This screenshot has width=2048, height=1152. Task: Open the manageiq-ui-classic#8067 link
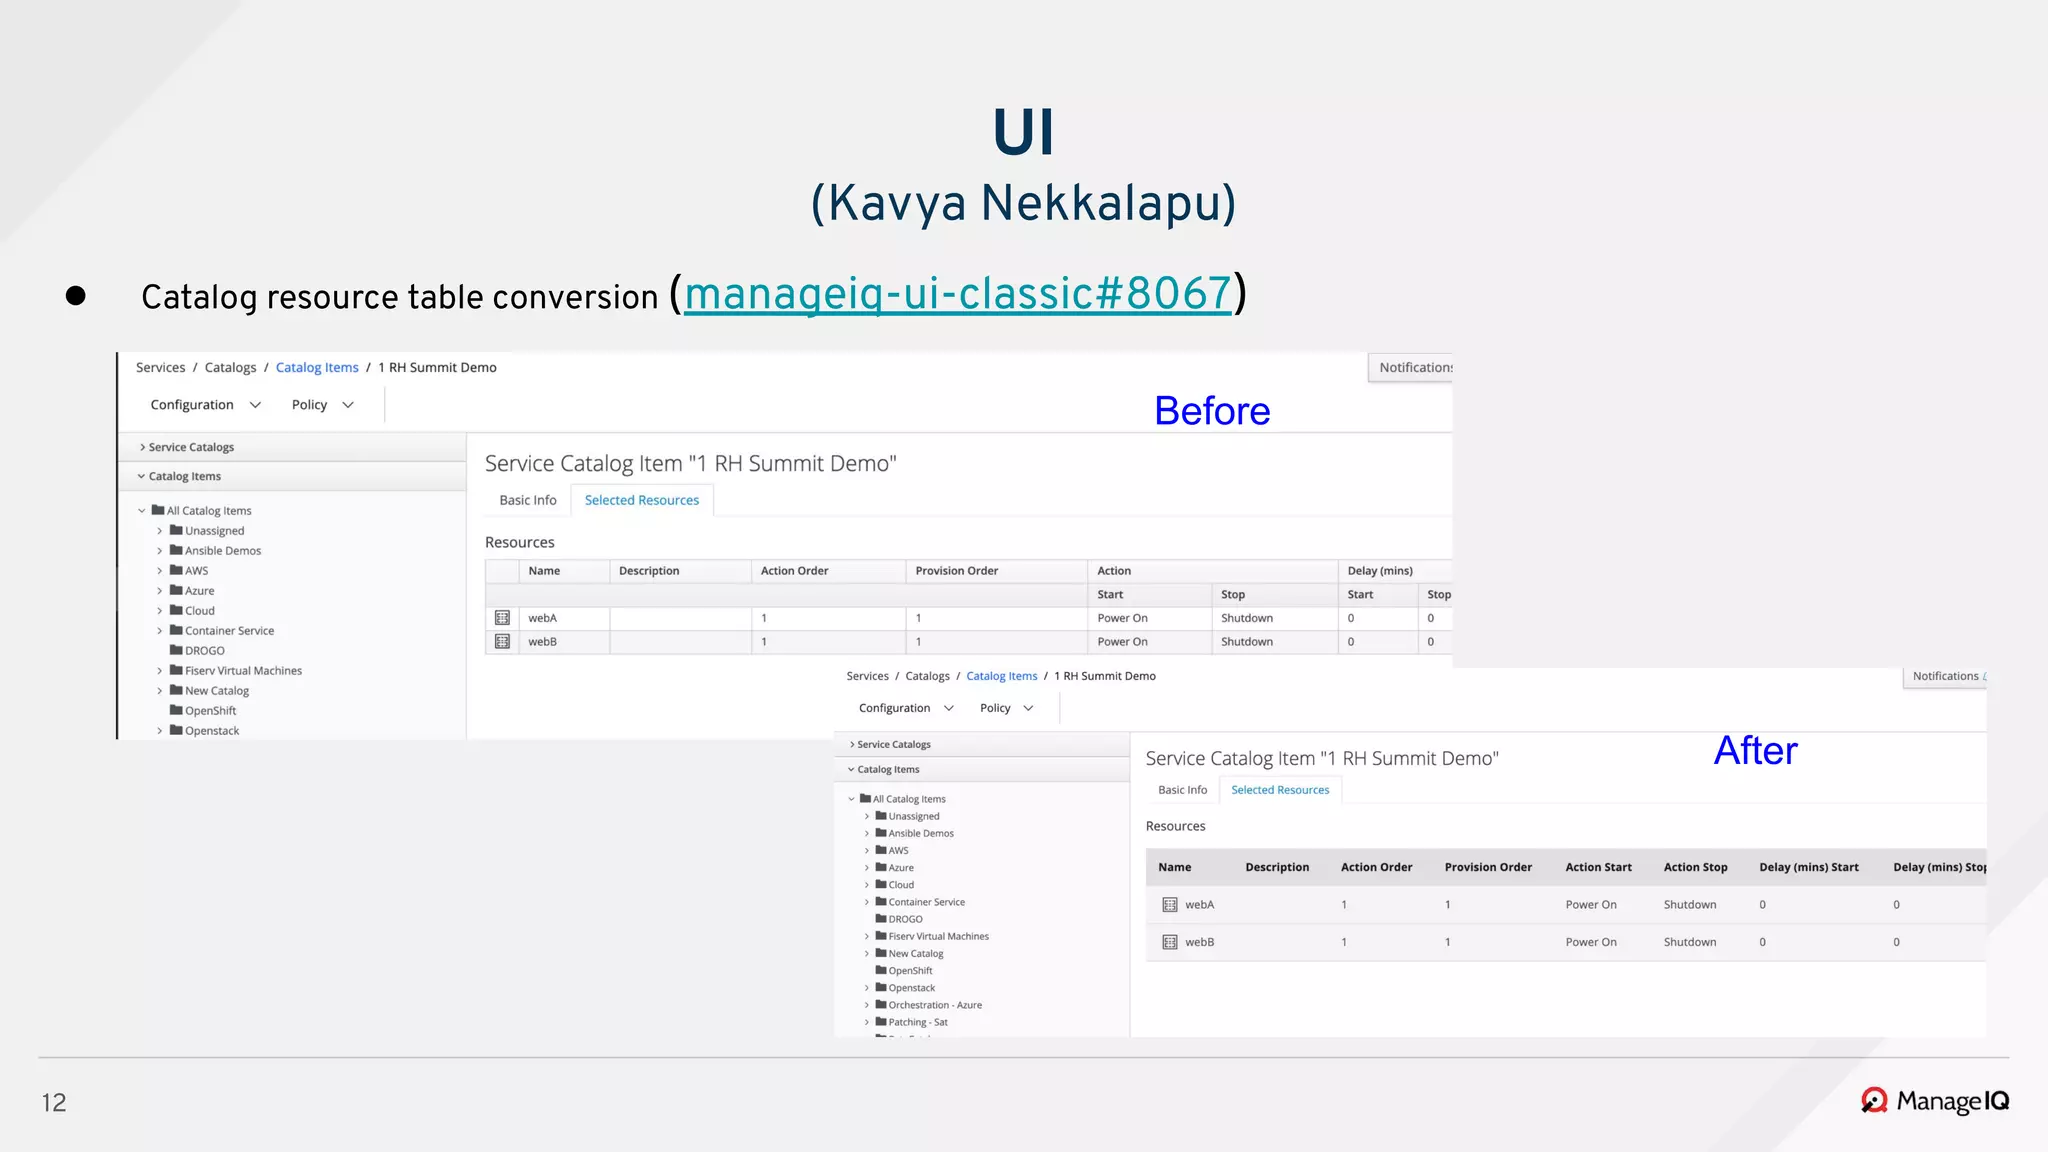click(957, 295)
